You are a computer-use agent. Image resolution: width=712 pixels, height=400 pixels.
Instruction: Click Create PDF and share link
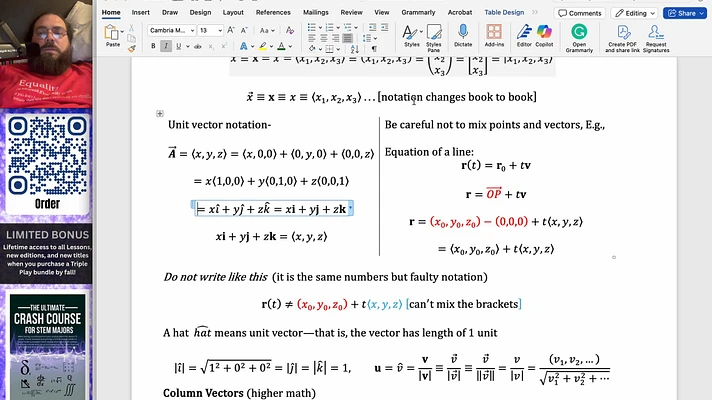622,38
